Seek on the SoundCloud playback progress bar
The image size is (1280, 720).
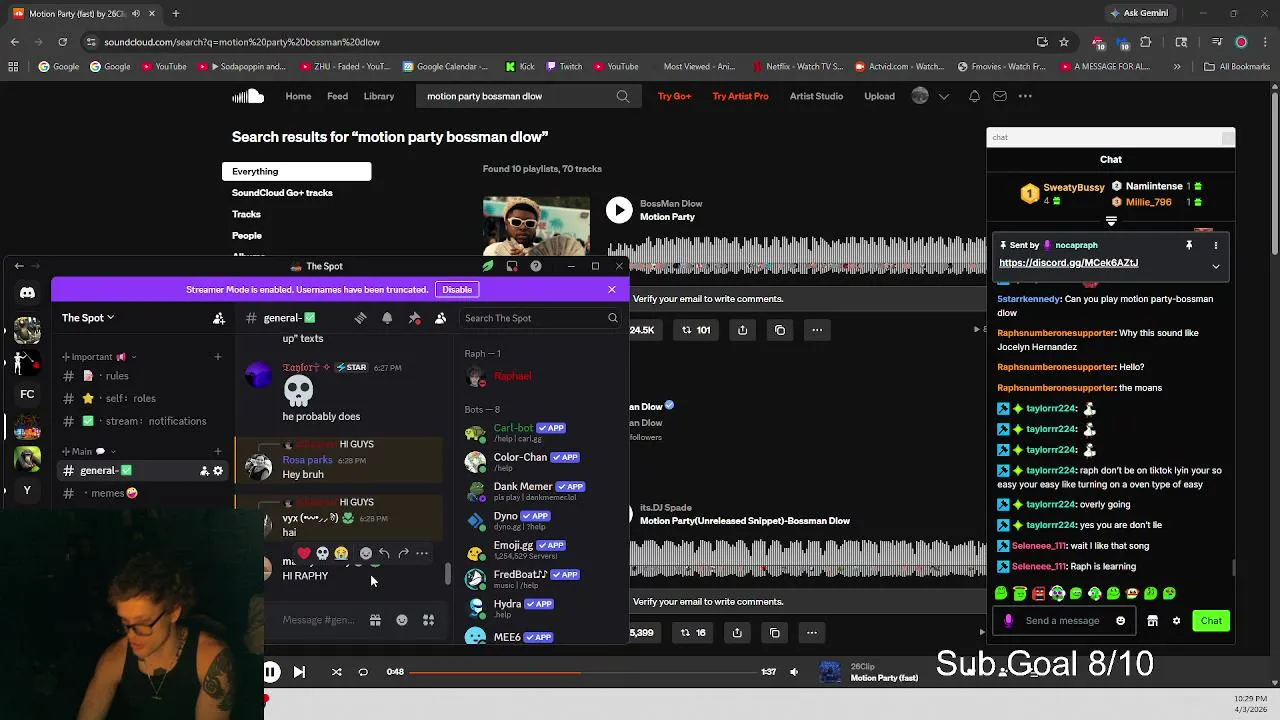click(581, 672)
